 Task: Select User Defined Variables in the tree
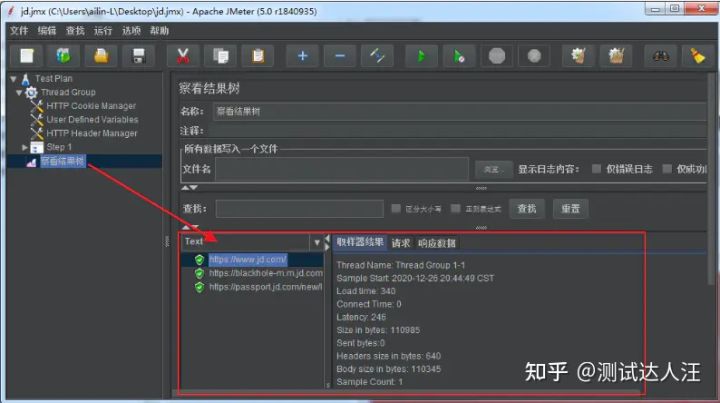(92, 119)
